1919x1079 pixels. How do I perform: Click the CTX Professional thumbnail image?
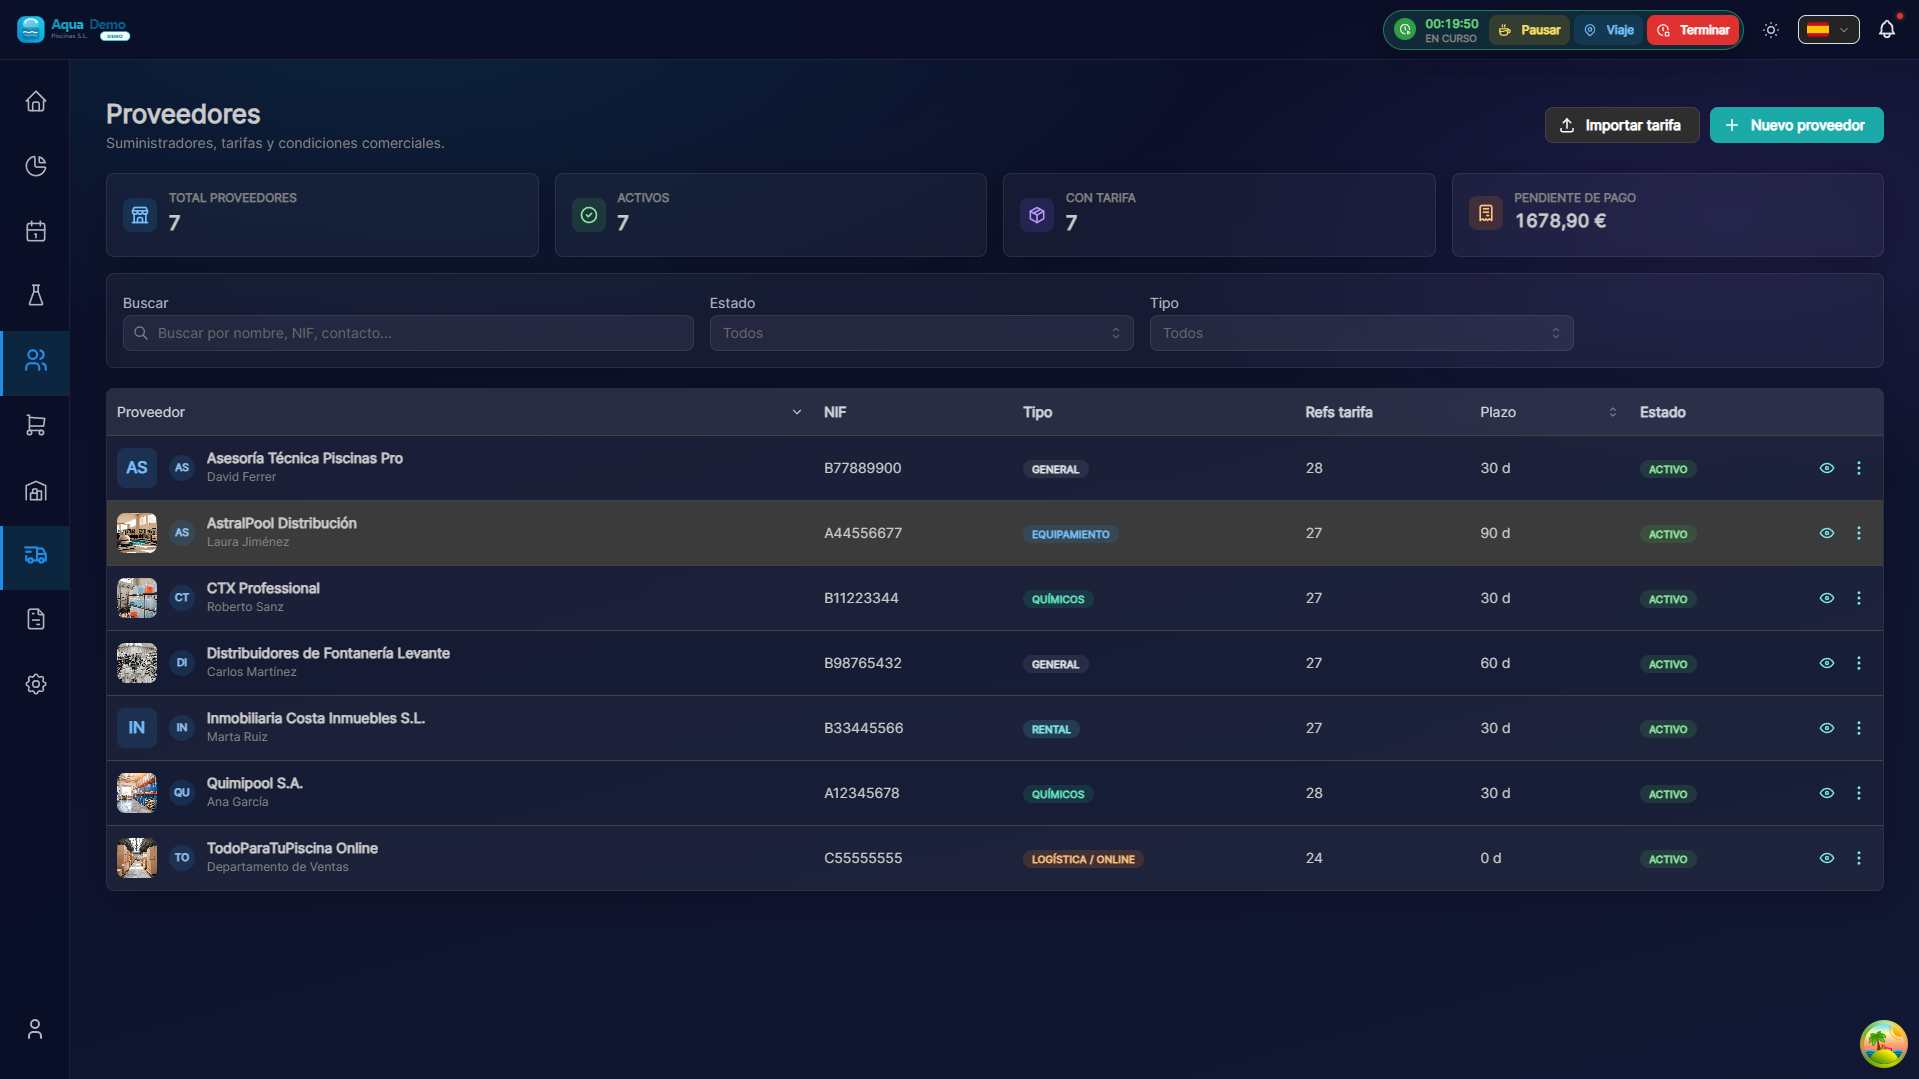click(x=137, y=598)
